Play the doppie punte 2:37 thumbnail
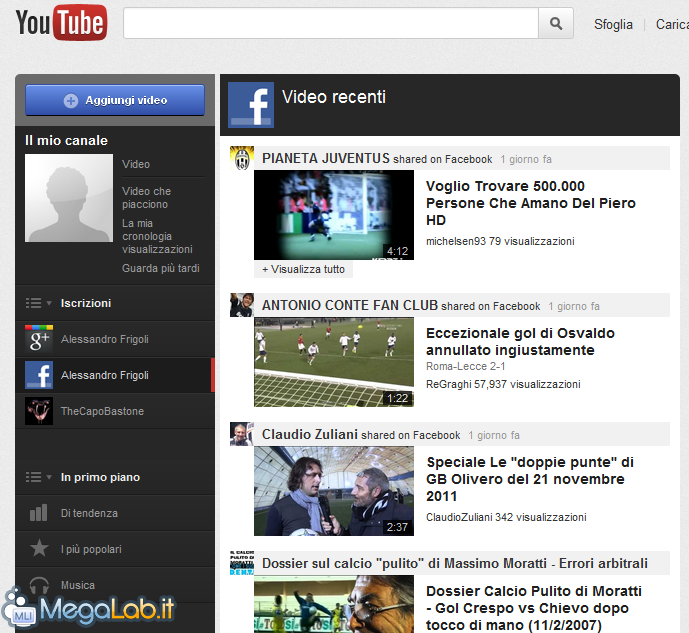Viewport: 689px width, 633px height. (x=334, y=491)
